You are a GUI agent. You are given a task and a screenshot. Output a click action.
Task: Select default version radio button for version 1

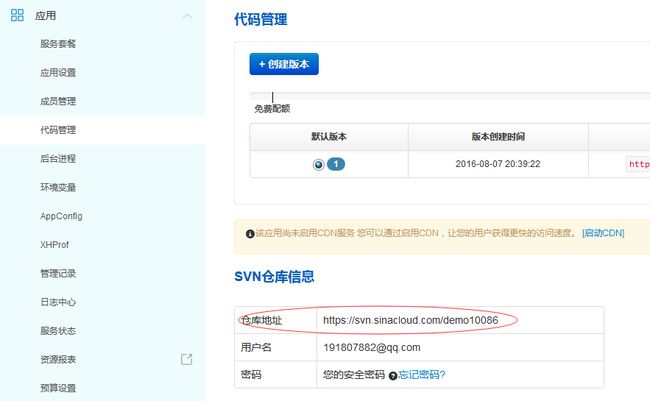318,165
